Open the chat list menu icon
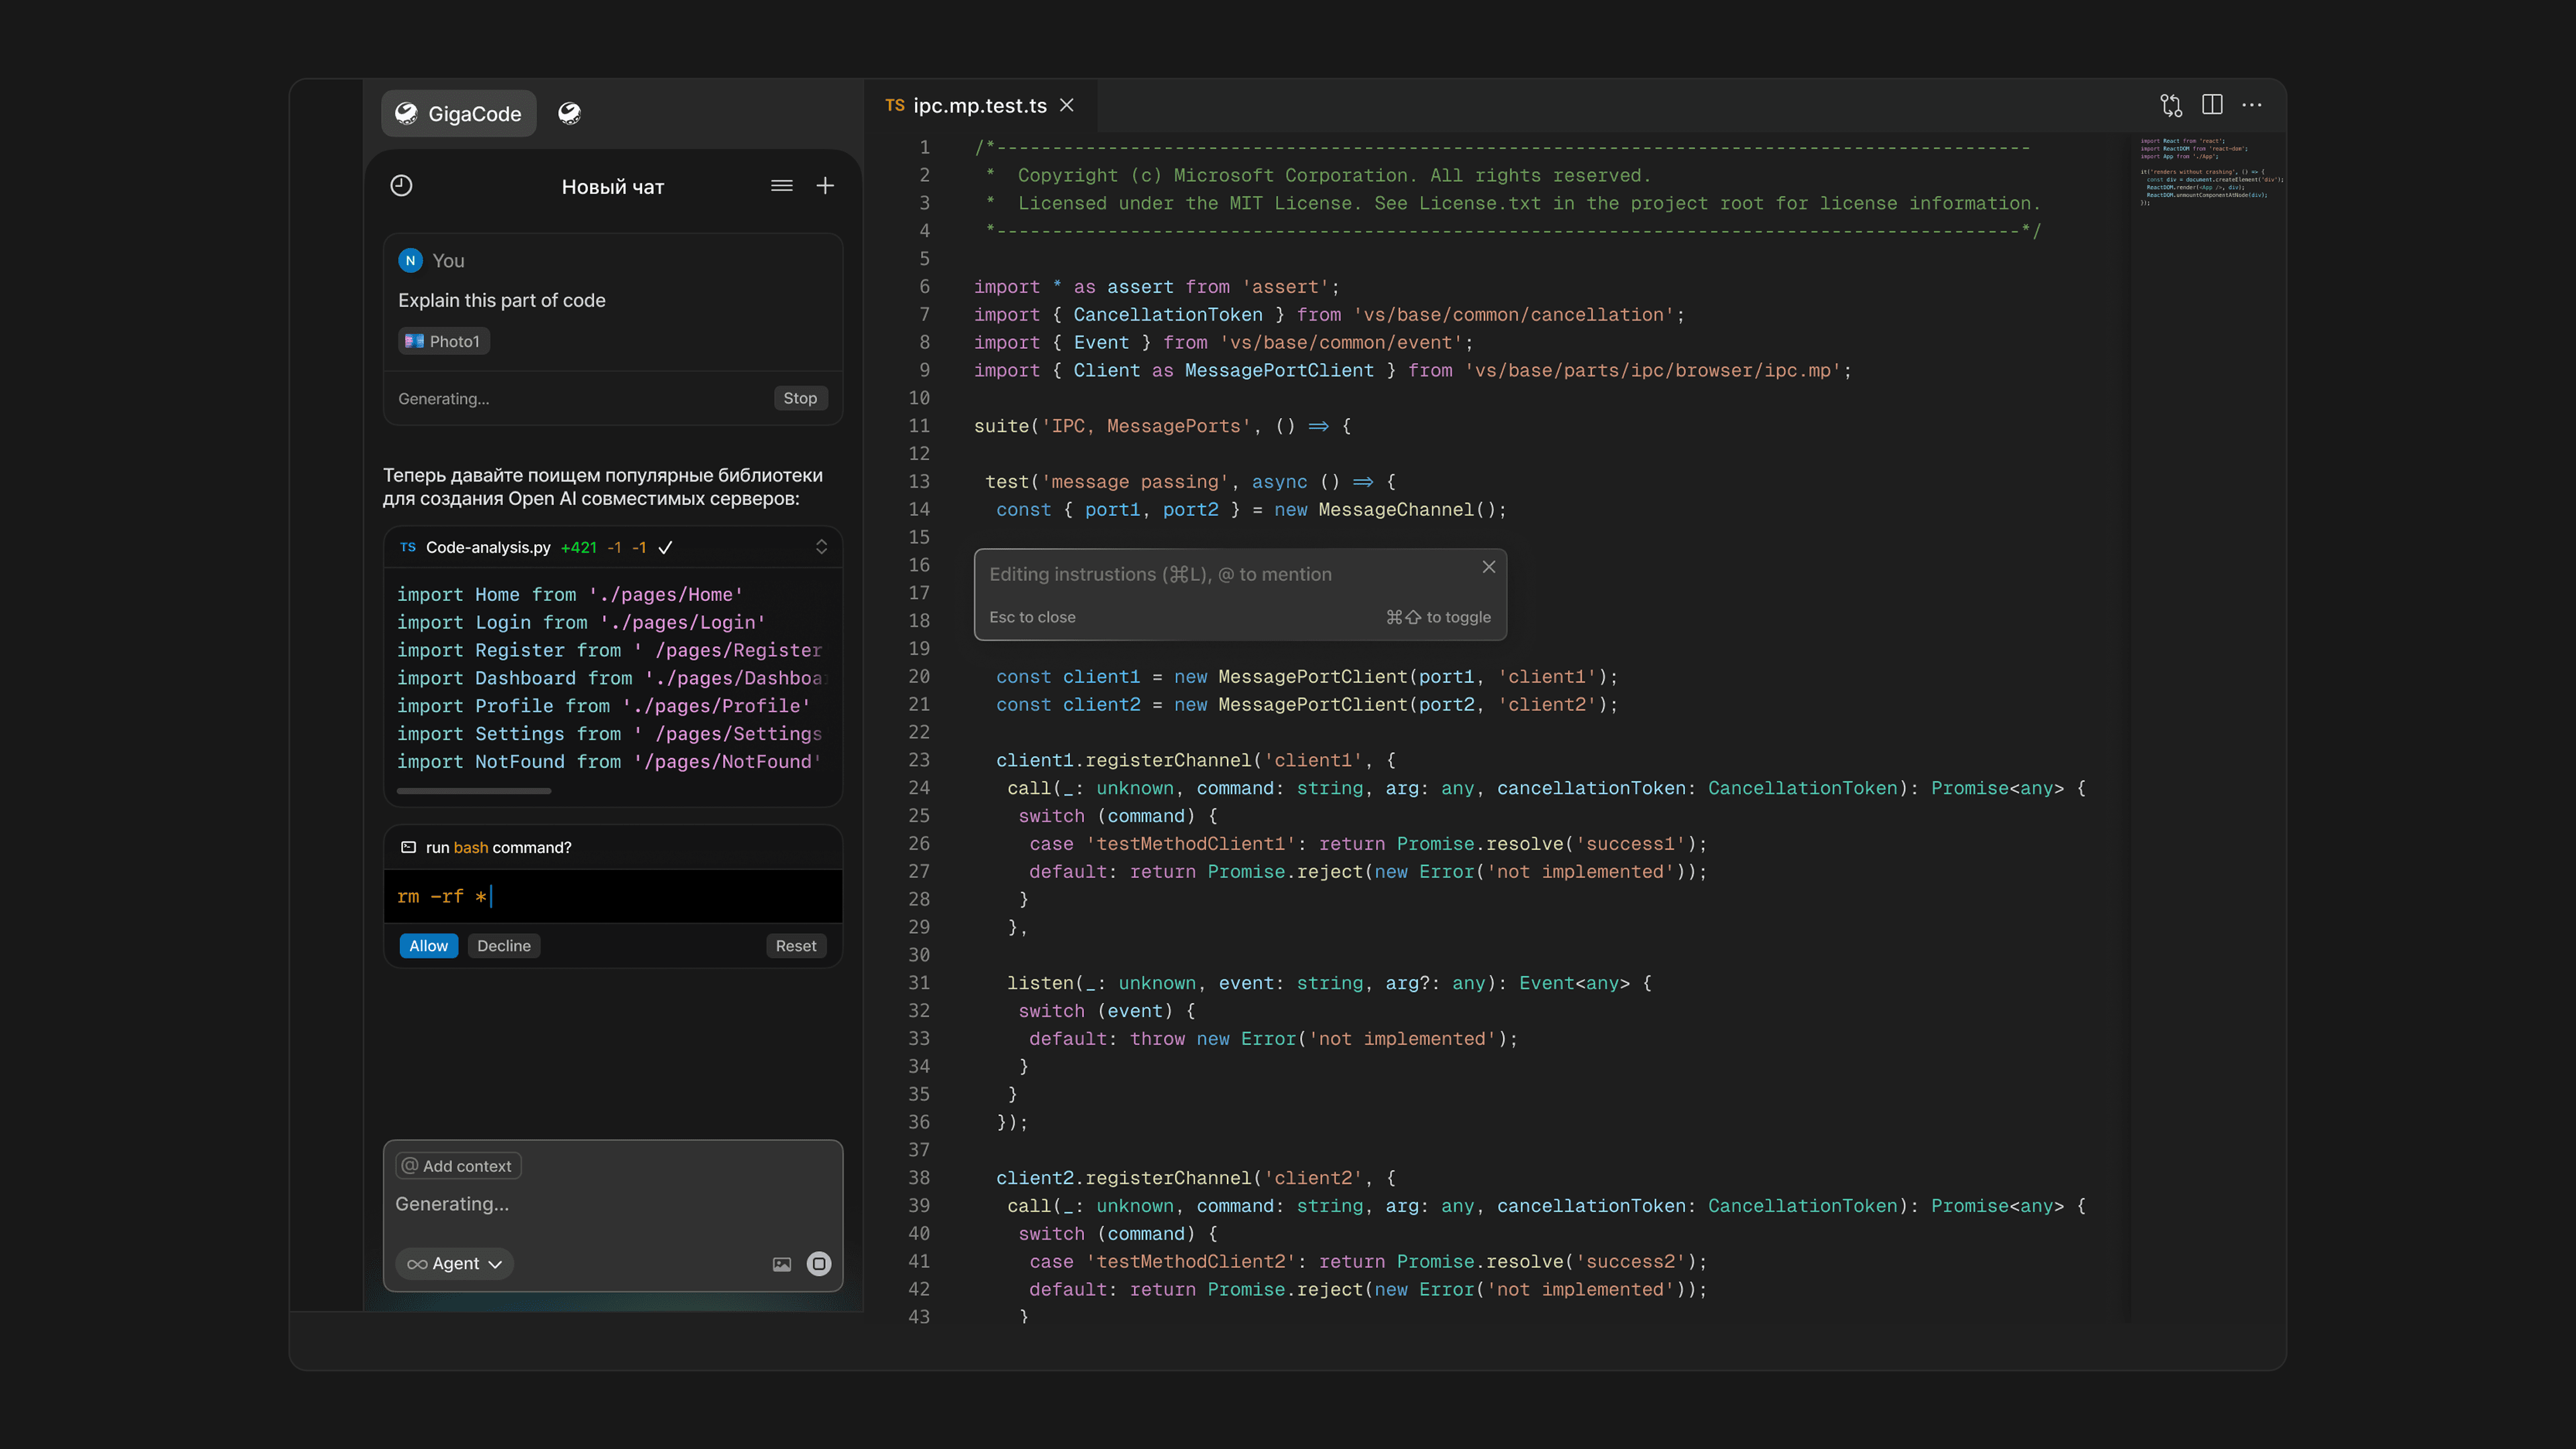 click(x=781, y=186)
